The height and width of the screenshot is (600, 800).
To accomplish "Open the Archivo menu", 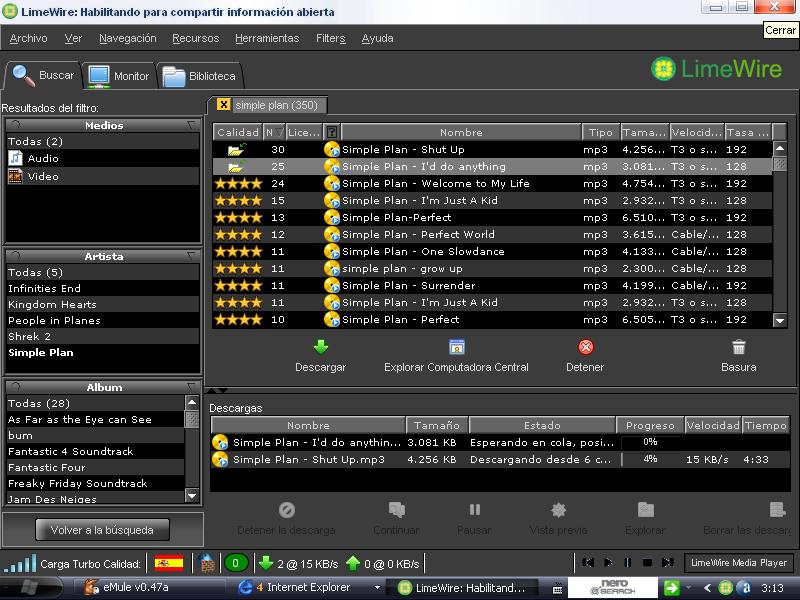I will (x=29, y=38).
